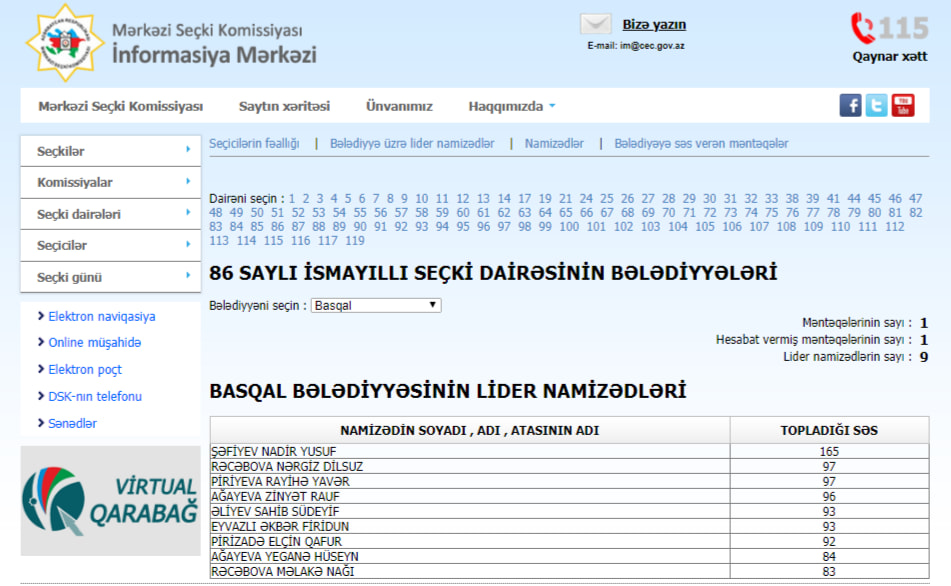This screenshot has width=951, height=586.
Task: Open the Elektron naviqasiya link
Action: point(101,317)
